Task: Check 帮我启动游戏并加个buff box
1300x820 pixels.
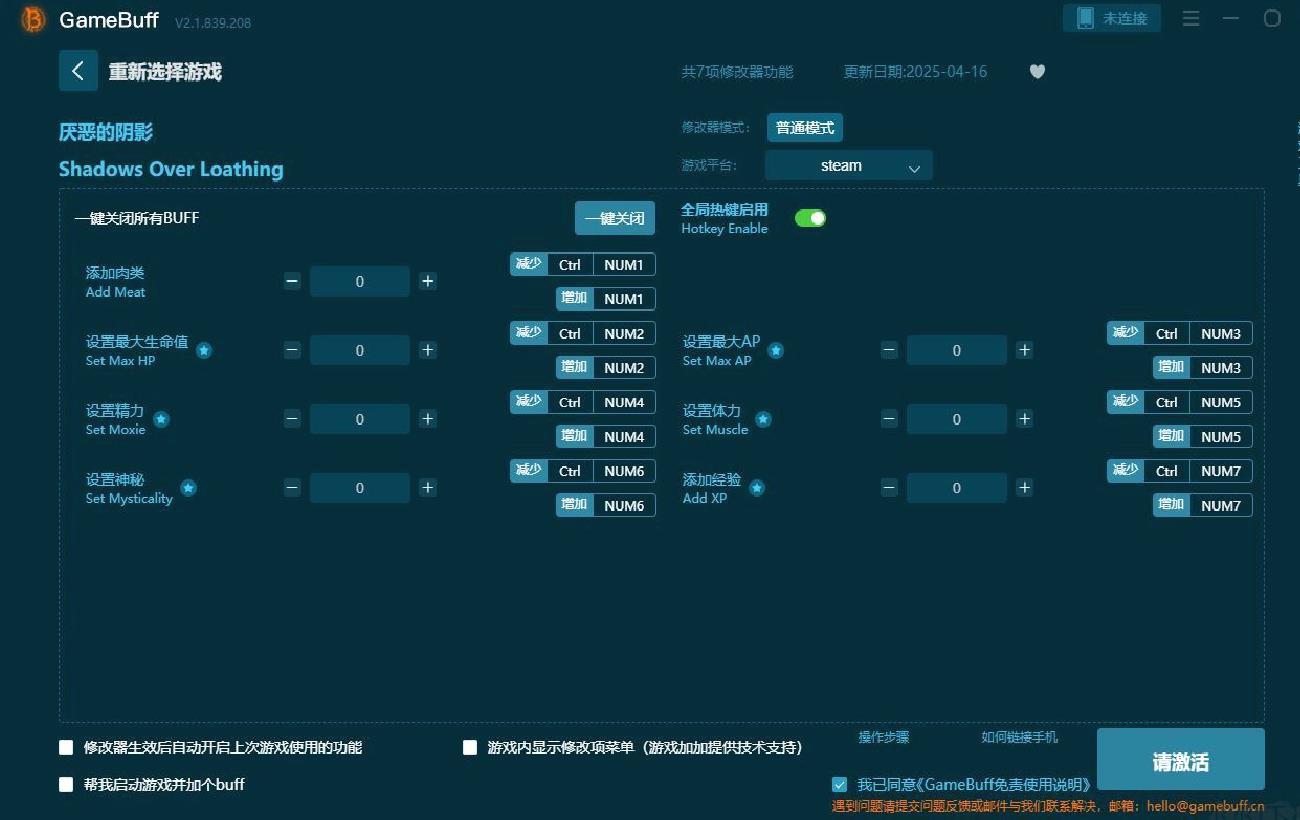Action: pyautogui.click(x=66, y=785)
